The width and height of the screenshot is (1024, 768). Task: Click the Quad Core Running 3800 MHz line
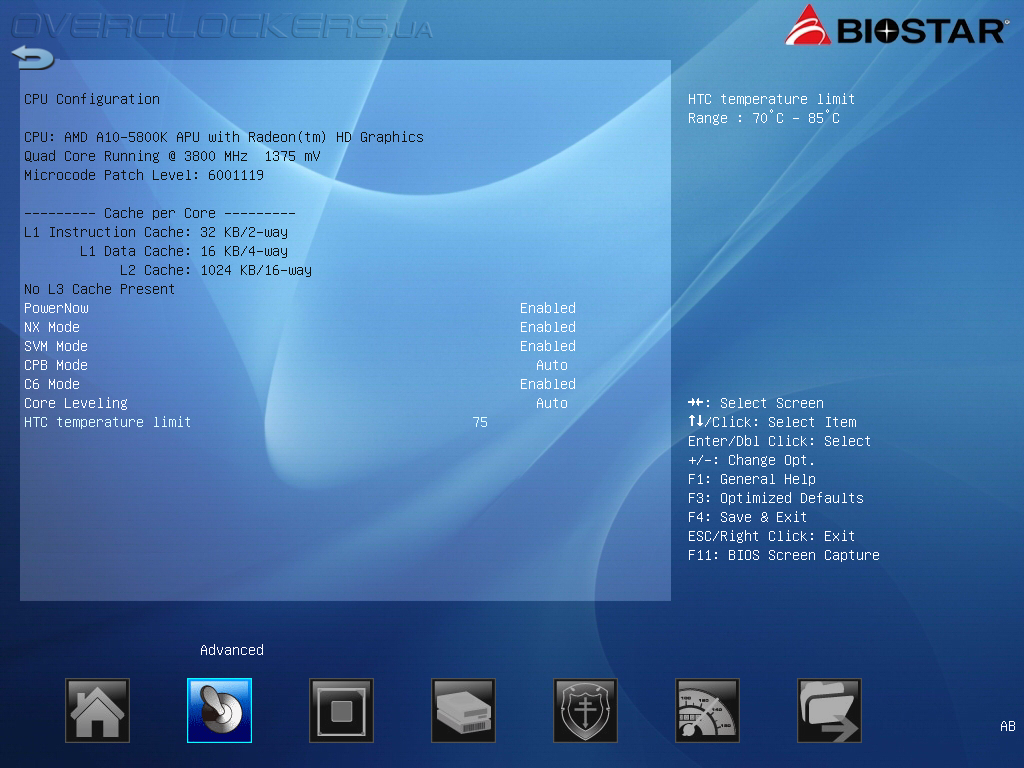click(172, 156)
